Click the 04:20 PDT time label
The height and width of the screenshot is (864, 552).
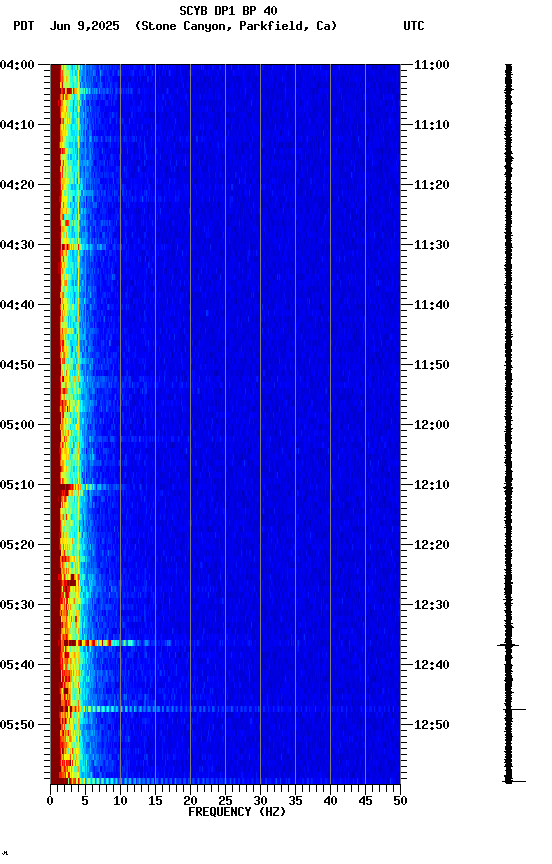(17, 185)
